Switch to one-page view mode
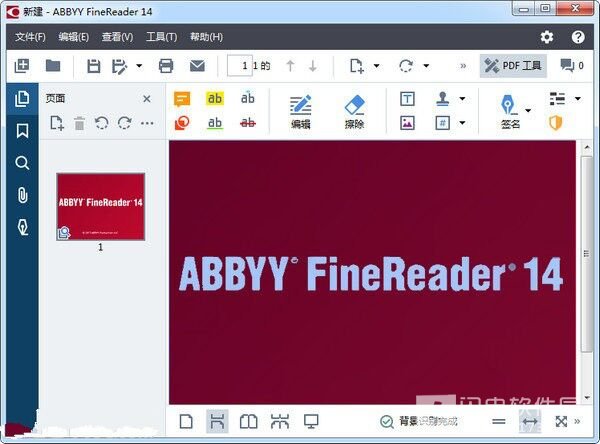The image size is (600, 444). tap(186, 422)
